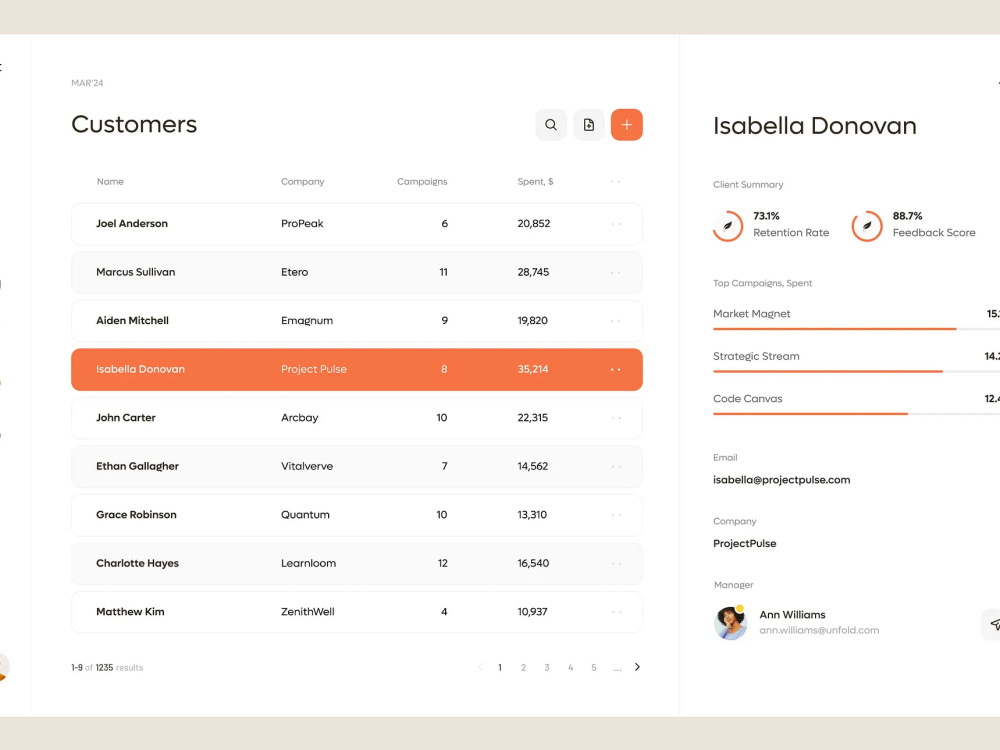The width and height of the screenshot is (1000, 750).
Task: Select Grace Robinson customer name
Action: pos(136,515)
